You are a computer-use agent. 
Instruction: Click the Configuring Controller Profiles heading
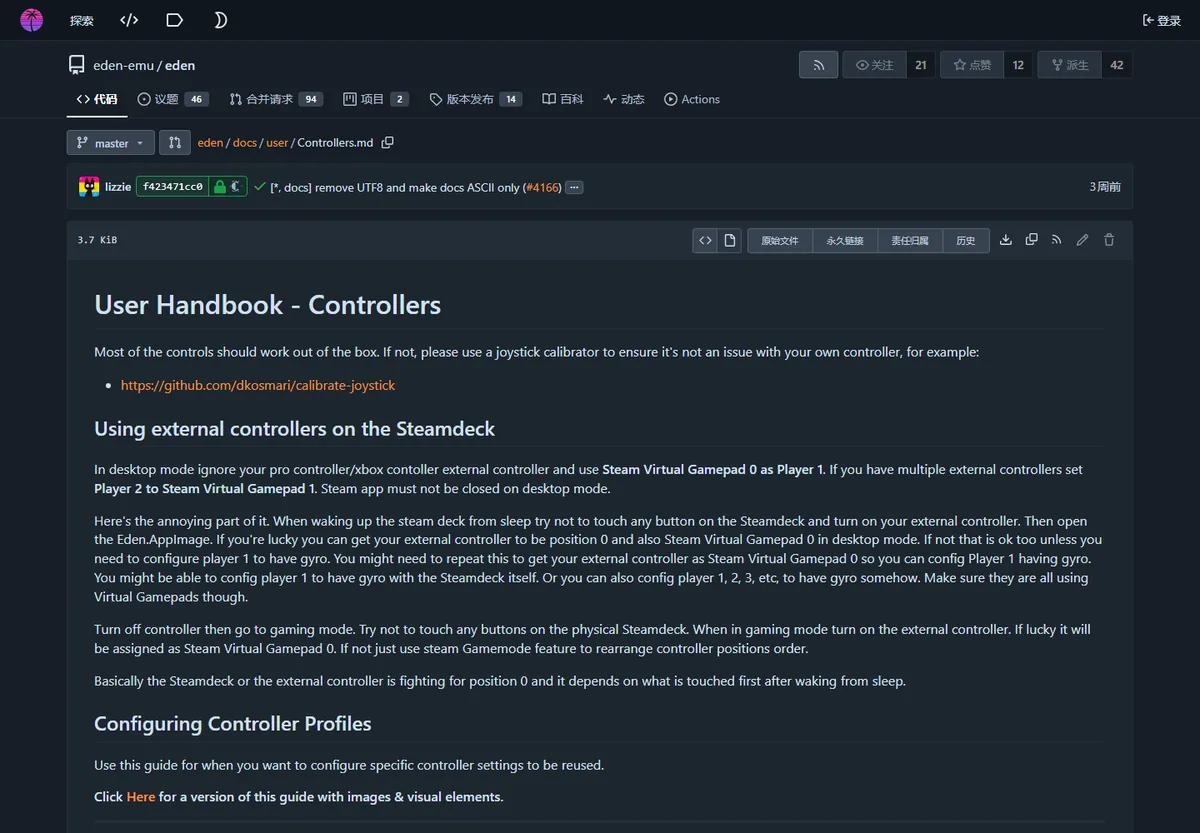click(233, 724)
